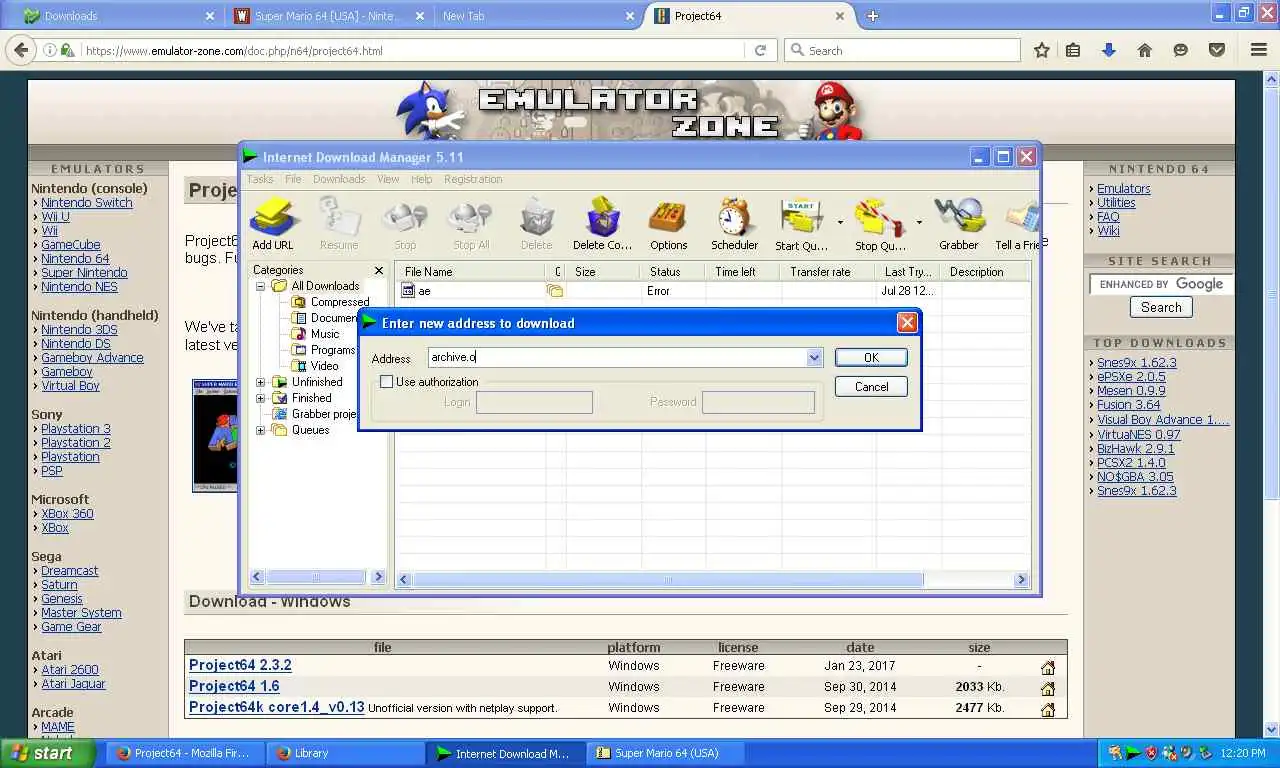Click Firefox bookmark star icon

click(x=1041, y=50)
